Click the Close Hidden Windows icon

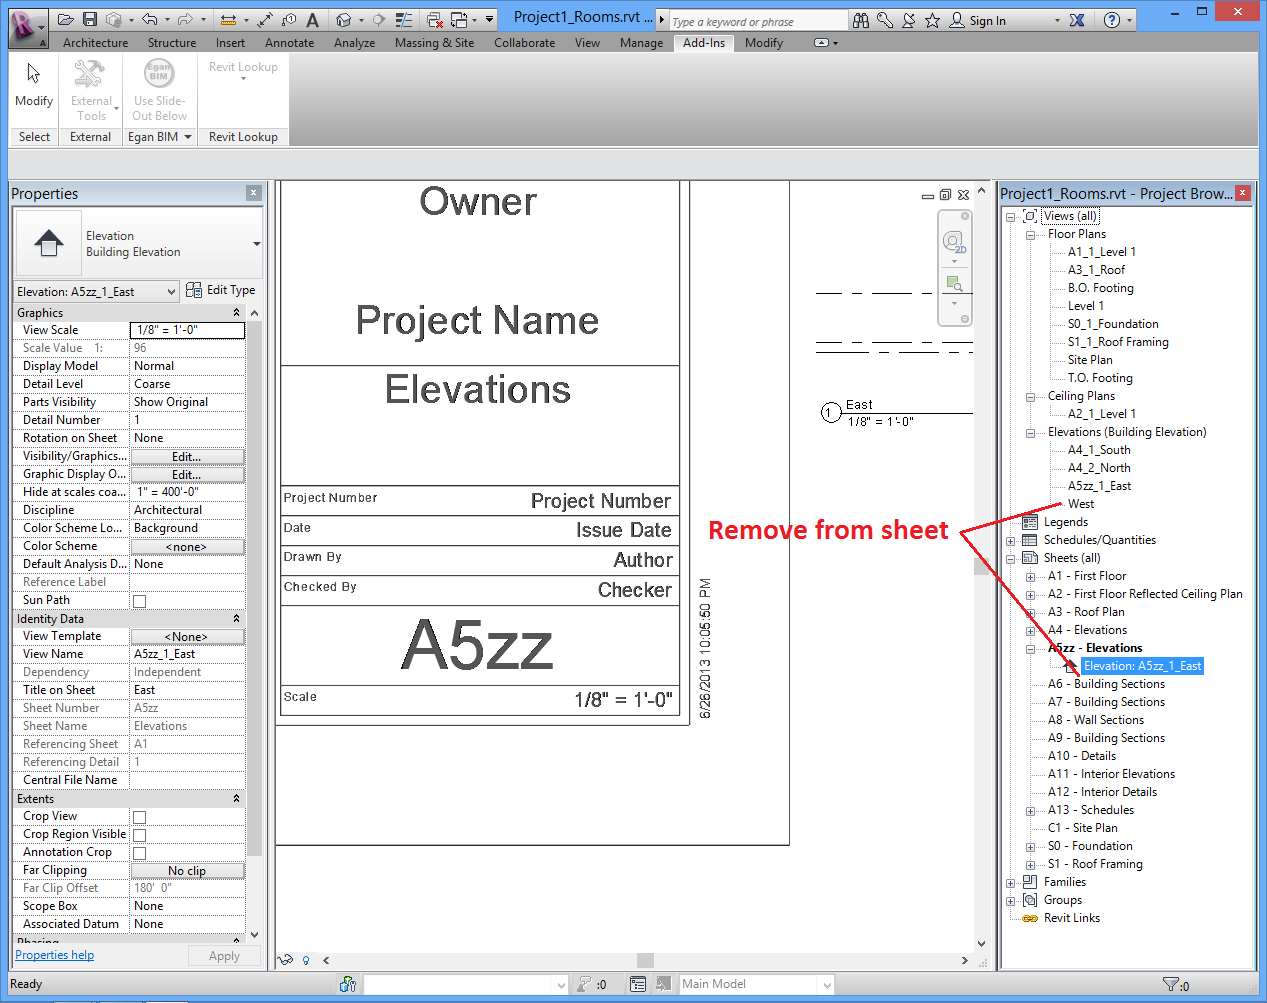point(435,19)
